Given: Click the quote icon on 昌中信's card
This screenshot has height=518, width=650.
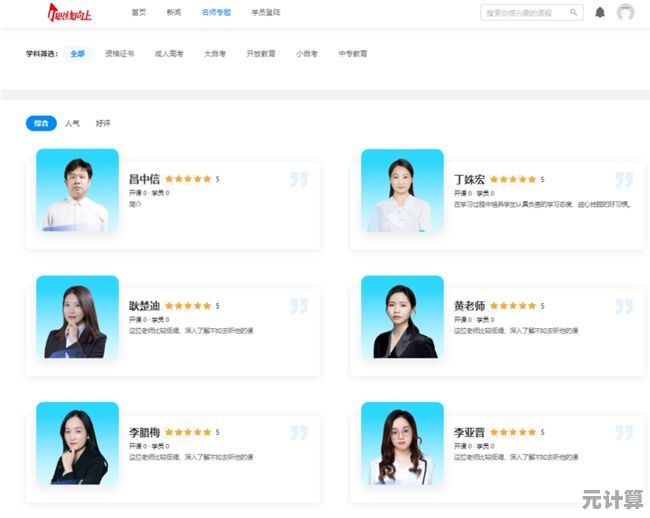Looking at the screenshot, I should [x=299, y=180].
